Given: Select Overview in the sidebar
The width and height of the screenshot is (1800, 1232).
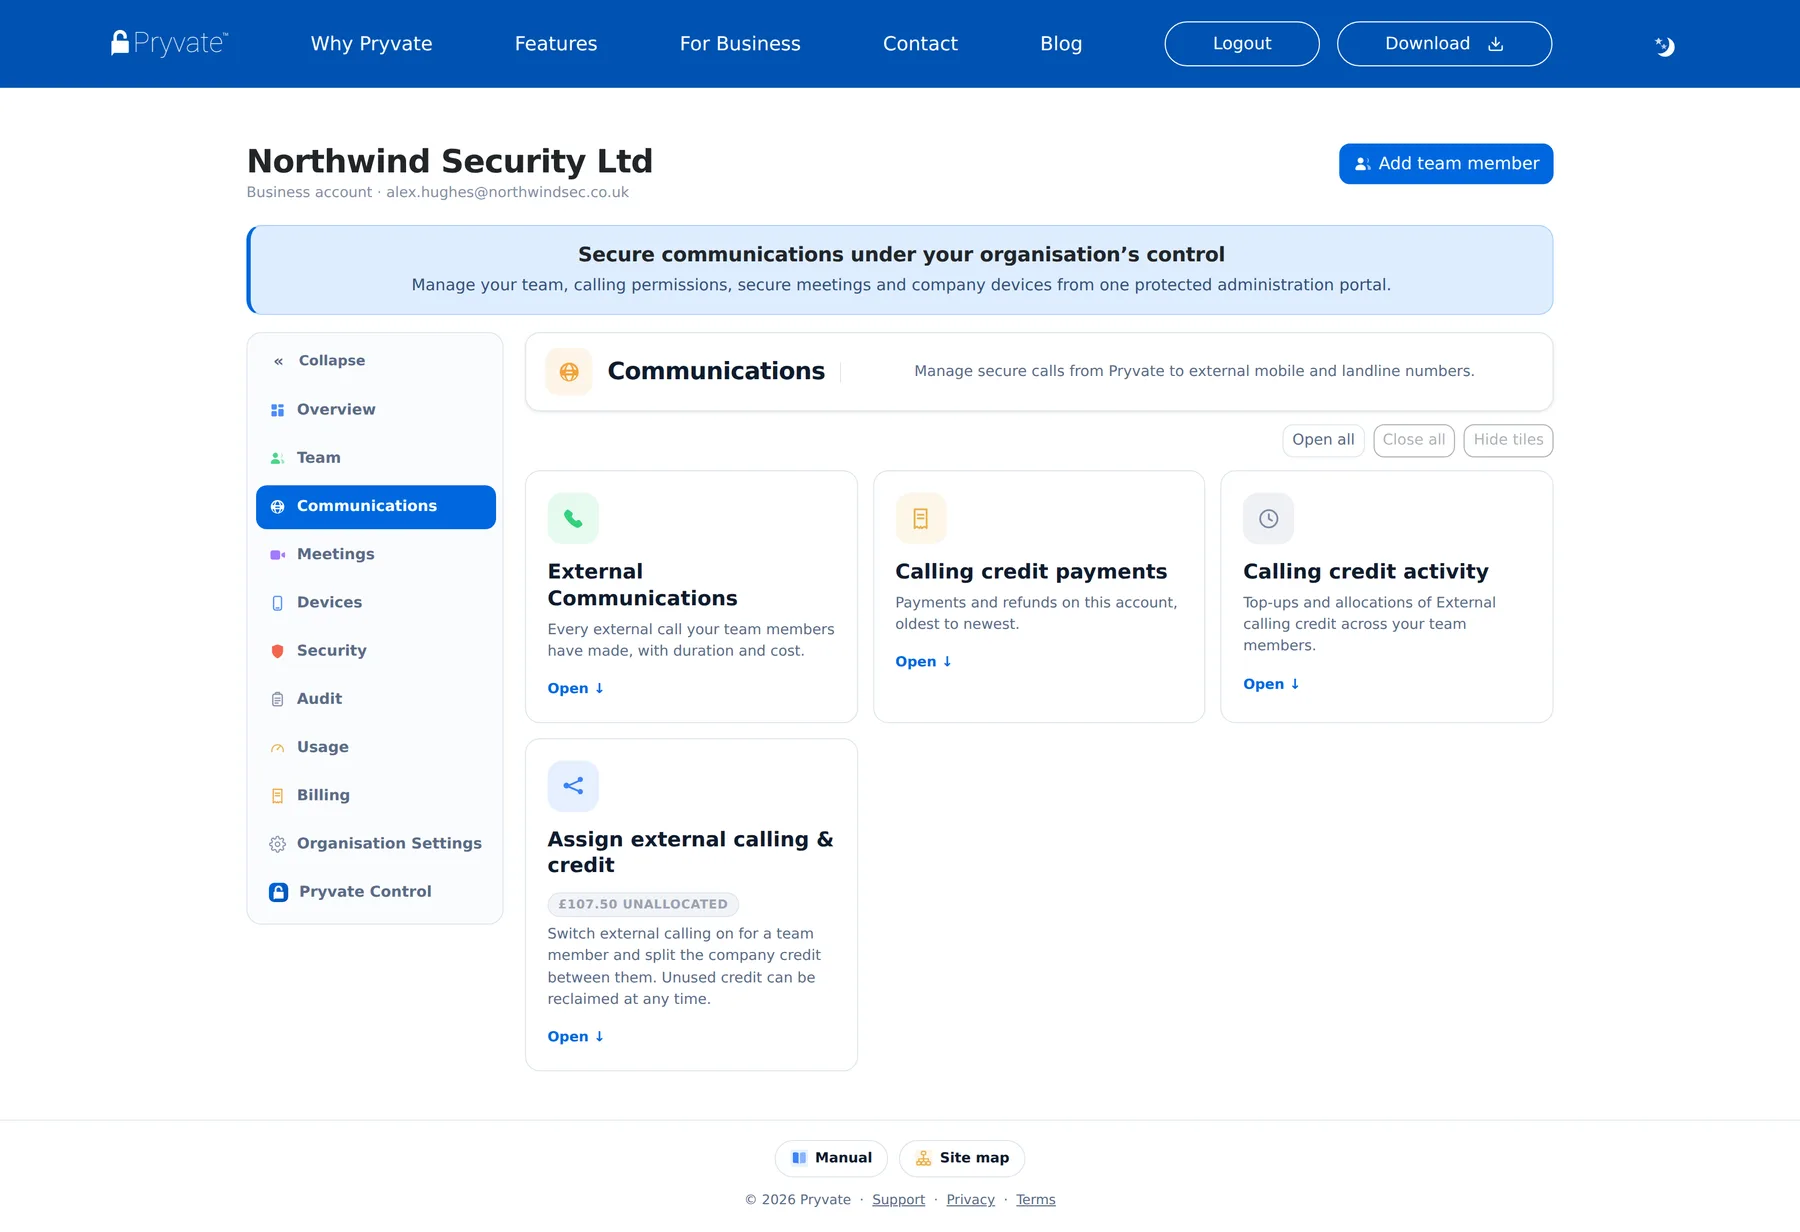Looking at the screenshot, I should [x=376, y=410].
